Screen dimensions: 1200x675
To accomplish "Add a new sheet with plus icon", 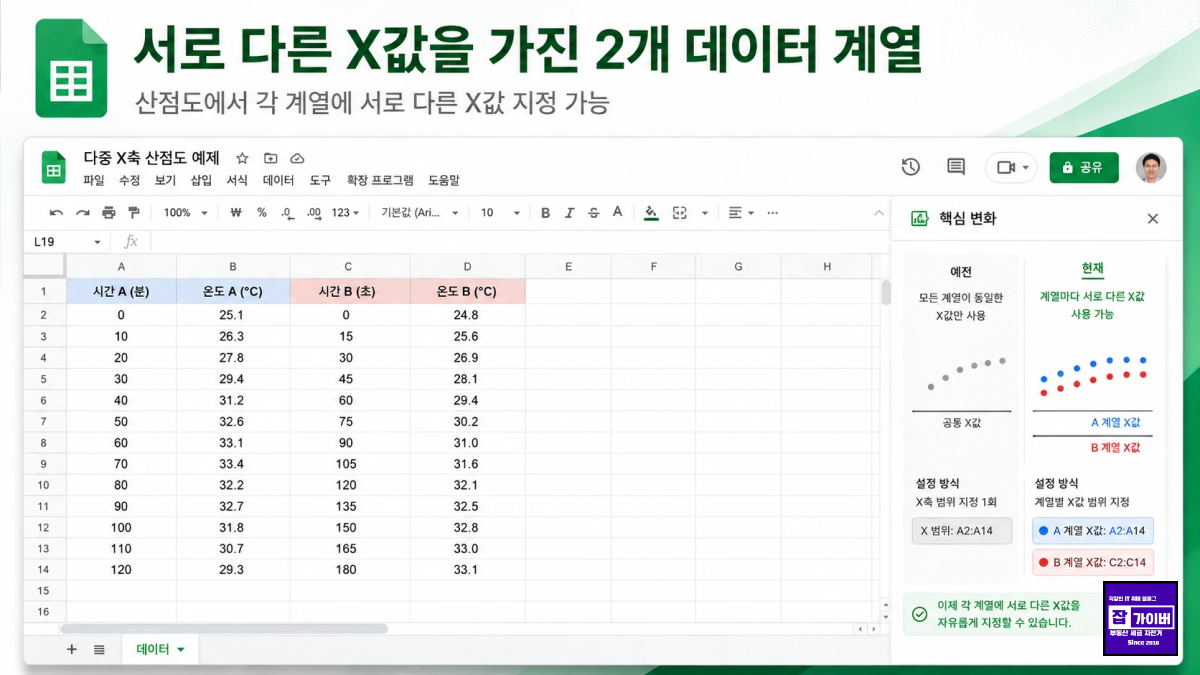I will [71, 649].
